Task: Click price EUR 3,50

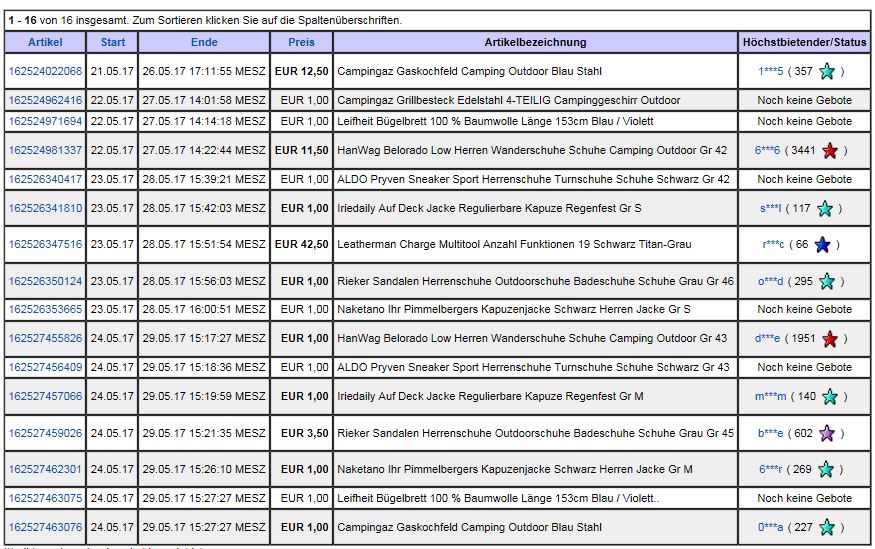Action: (305, 433)
